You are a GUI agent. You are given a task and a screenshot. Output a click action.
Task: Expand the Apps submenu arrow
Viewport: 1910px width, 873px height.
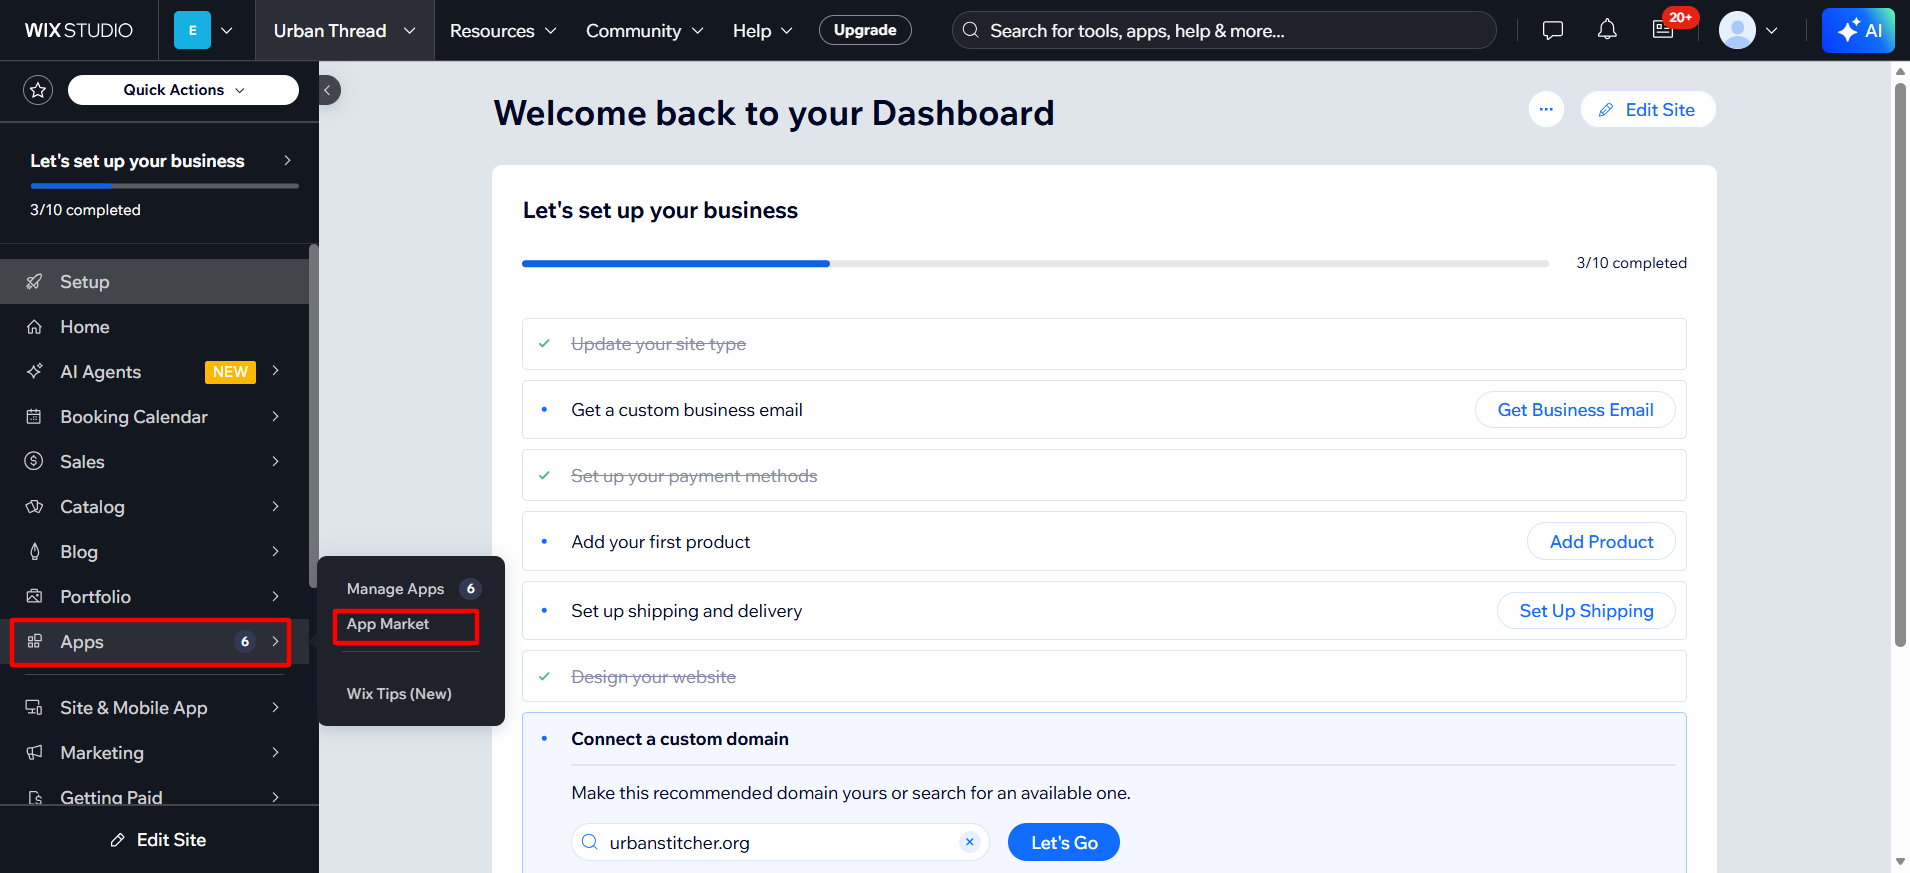275,641
